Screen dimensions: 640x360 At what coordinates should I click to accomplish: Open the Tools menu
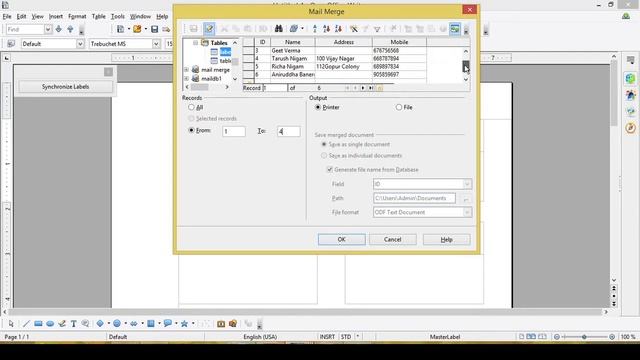click(118, 16)
